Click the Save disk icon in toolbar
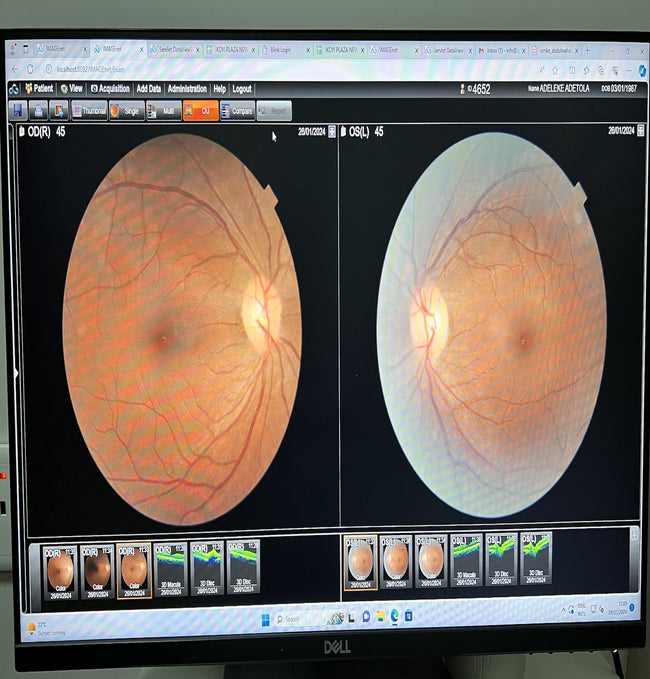This screenshot has height=679, width=650. point(17,110)
